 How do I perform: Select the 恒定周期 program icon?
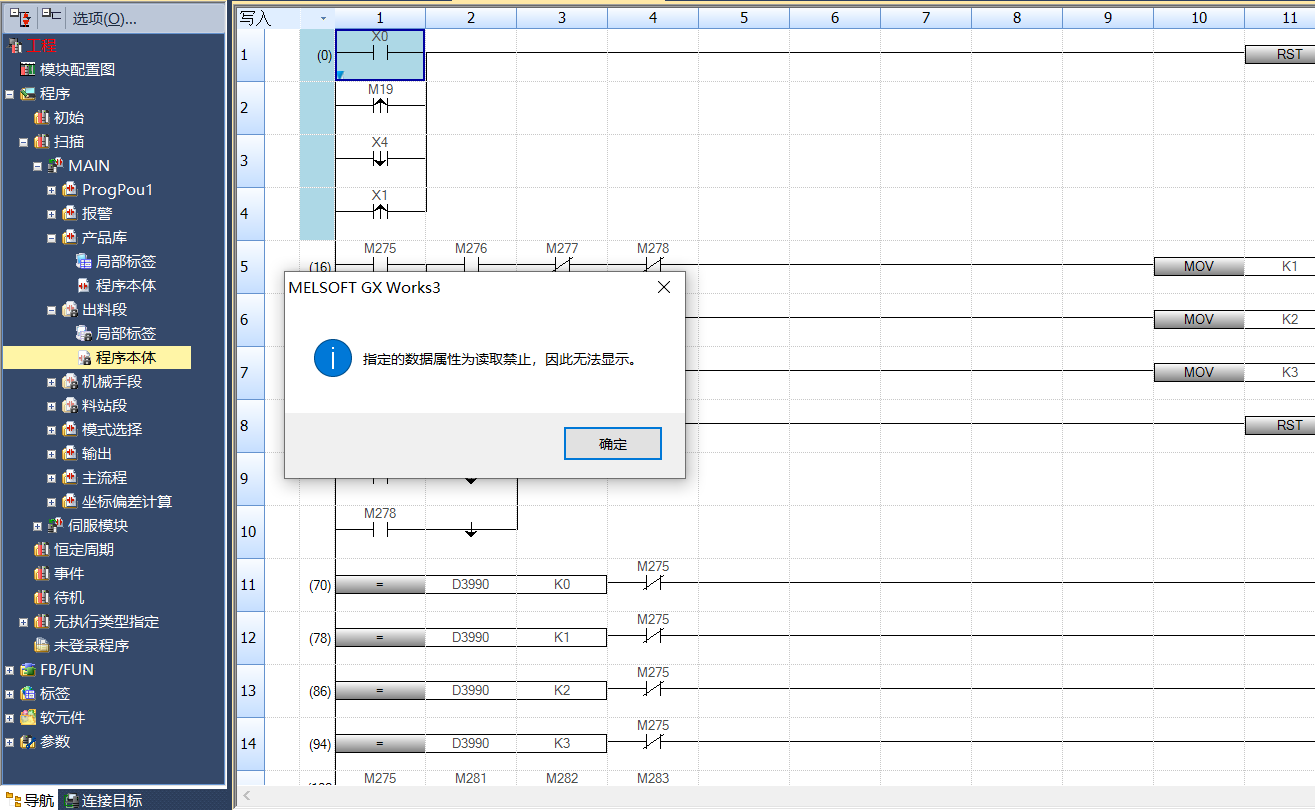41,550
